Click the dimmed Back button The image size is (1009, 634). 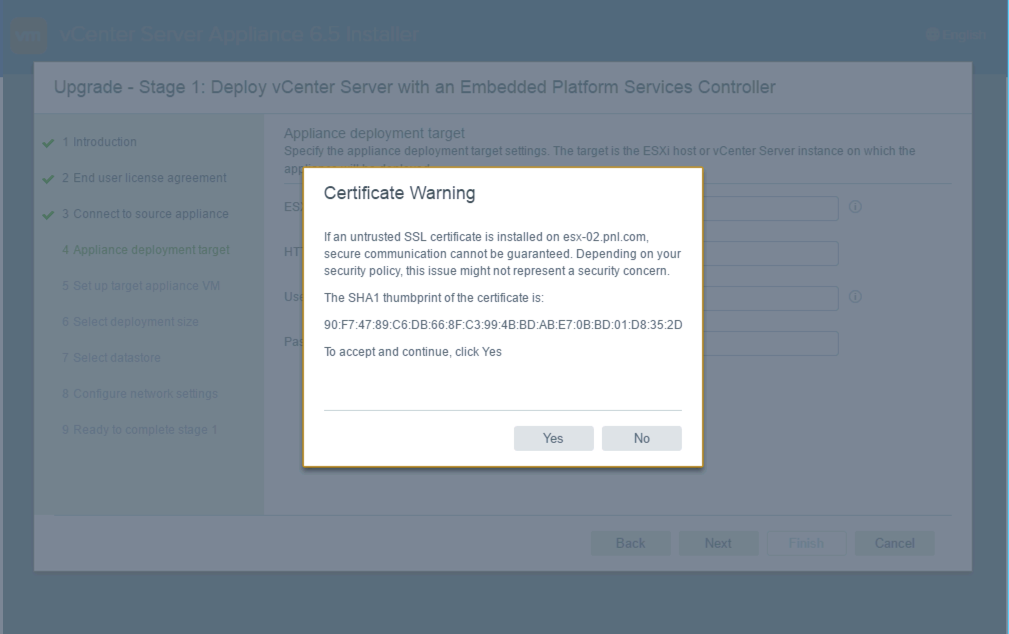tap(631, 543)
